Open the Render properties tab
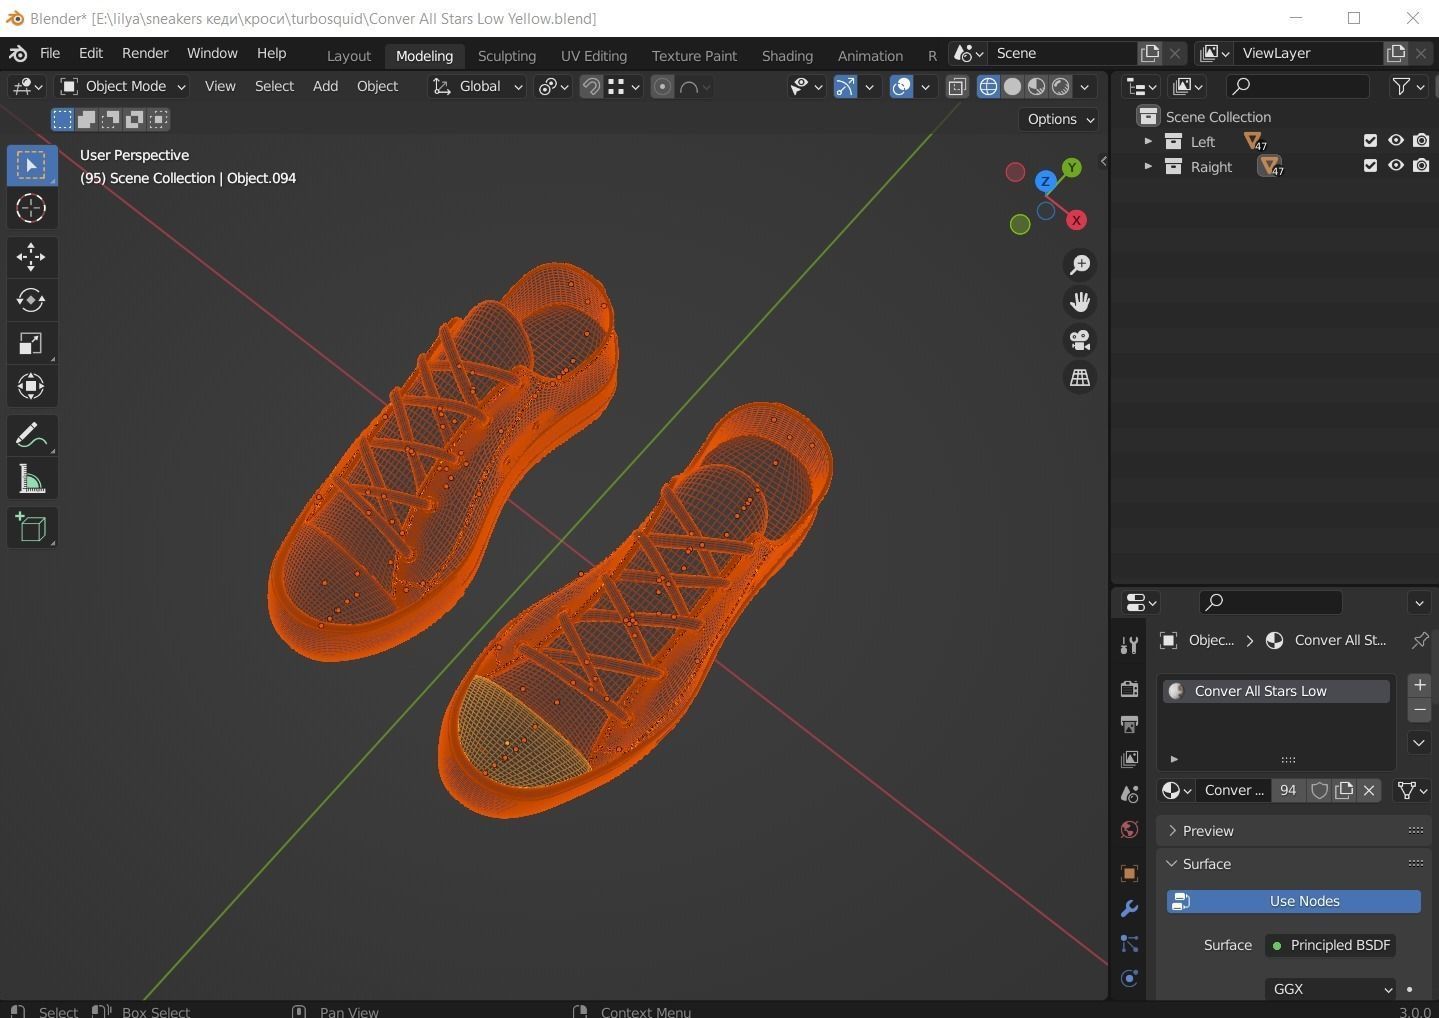 (x=1129, y=689)
